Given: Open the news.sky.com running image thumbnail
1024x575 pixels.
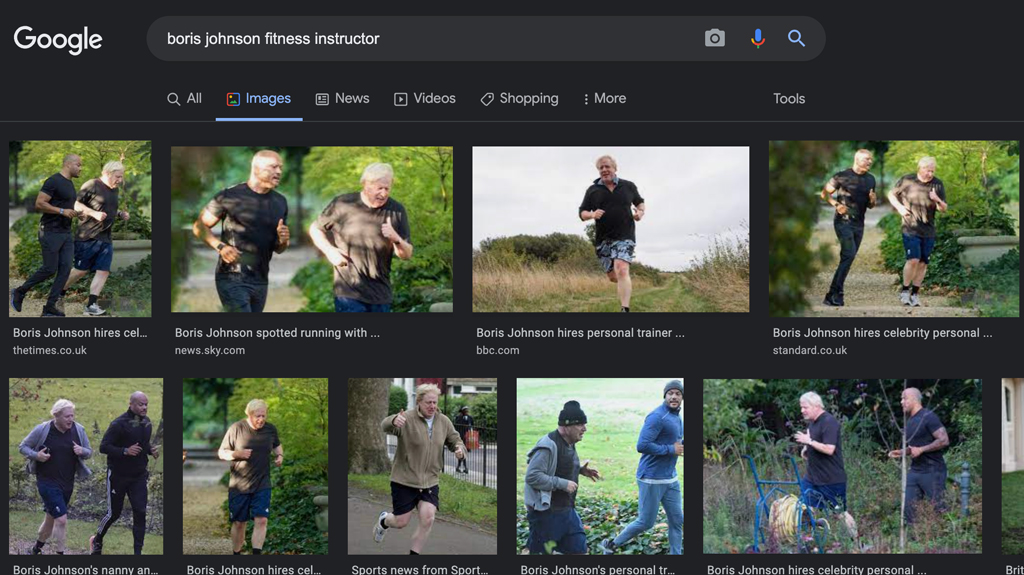Looking at the screenshot, I should point(311,229).
